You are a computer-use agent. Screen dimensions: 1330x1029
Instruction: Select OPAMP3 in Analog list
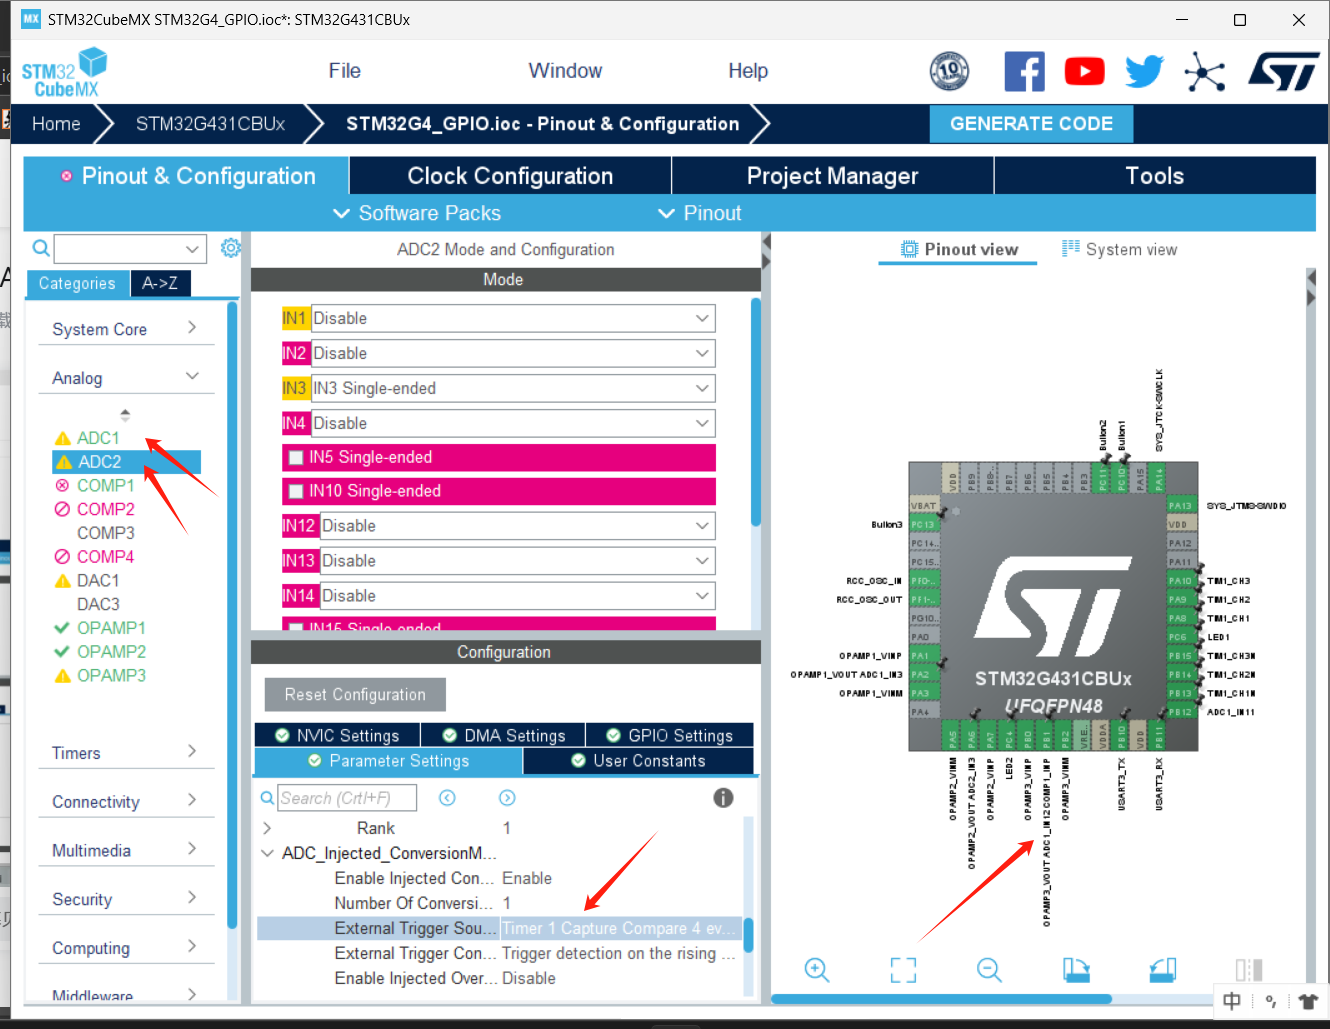click(x=111, y=676)
